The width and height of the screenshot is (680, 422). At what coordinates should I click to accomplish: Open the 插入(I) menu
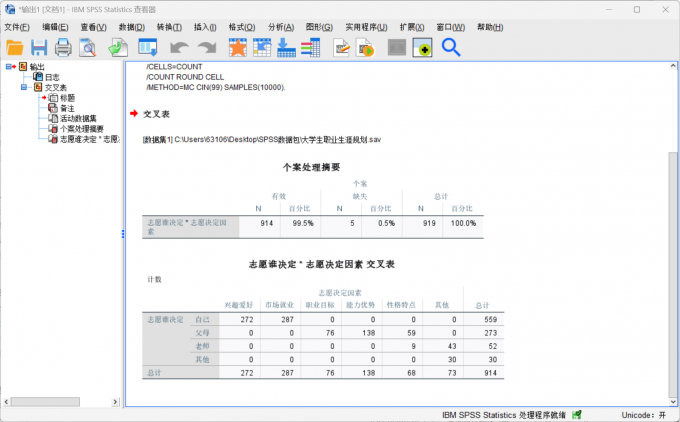[205, 27]
